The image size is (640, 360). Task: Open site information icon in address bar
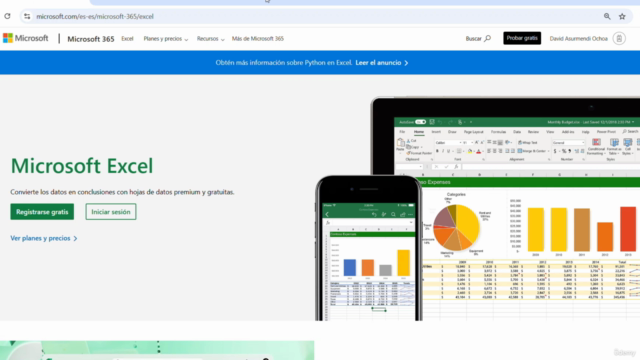[27, 16]
